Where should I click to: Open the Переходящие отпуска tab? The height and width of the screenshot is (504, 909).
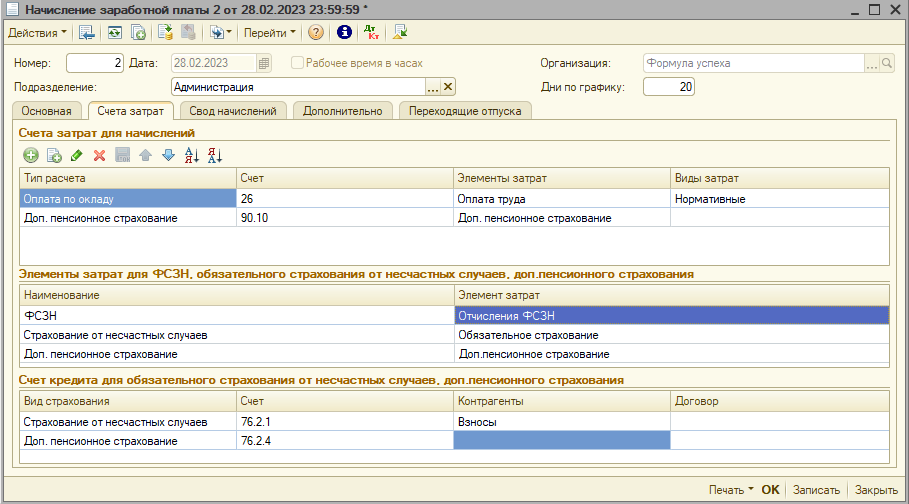pos(465,111)
